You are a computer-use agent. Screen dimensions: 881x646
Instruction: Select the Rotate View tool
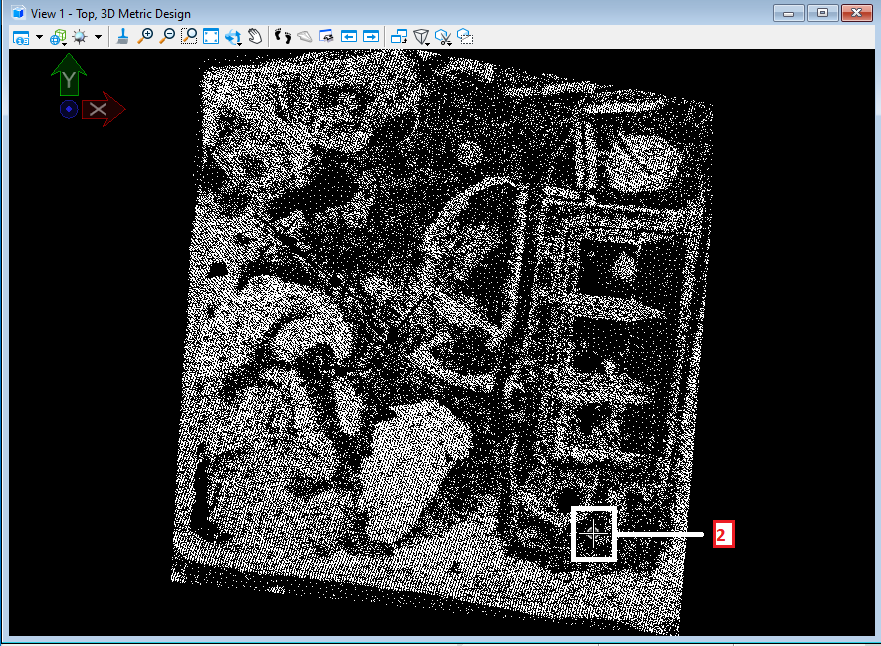(x=234, y=37)
